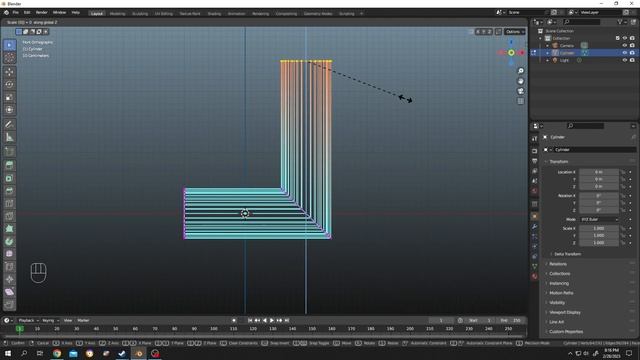Activate the Inset Faces tool
Viewport: 640px width, 360px height.
pyautogui.click(x=9, y=178)
